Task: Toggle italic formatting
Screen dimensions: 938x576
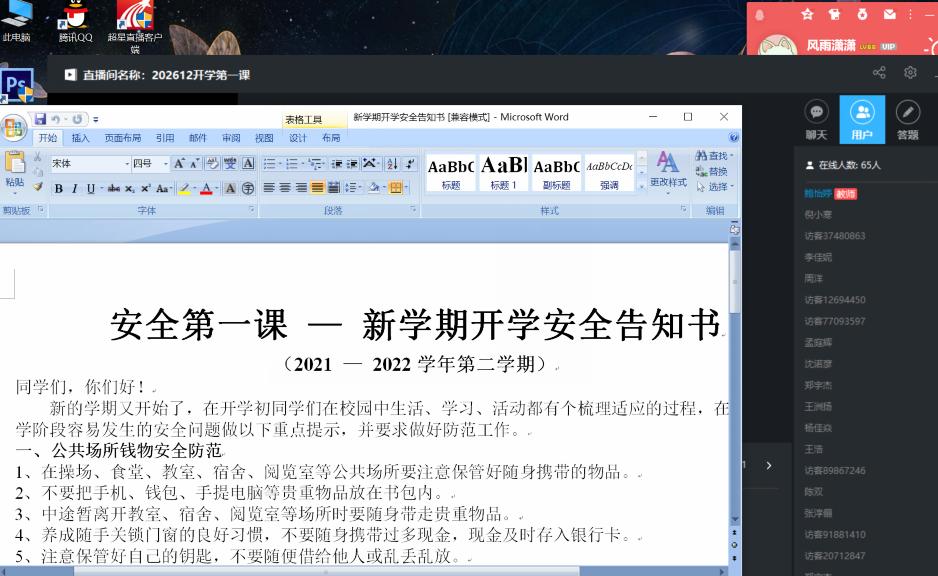Action: pos(75,188)
